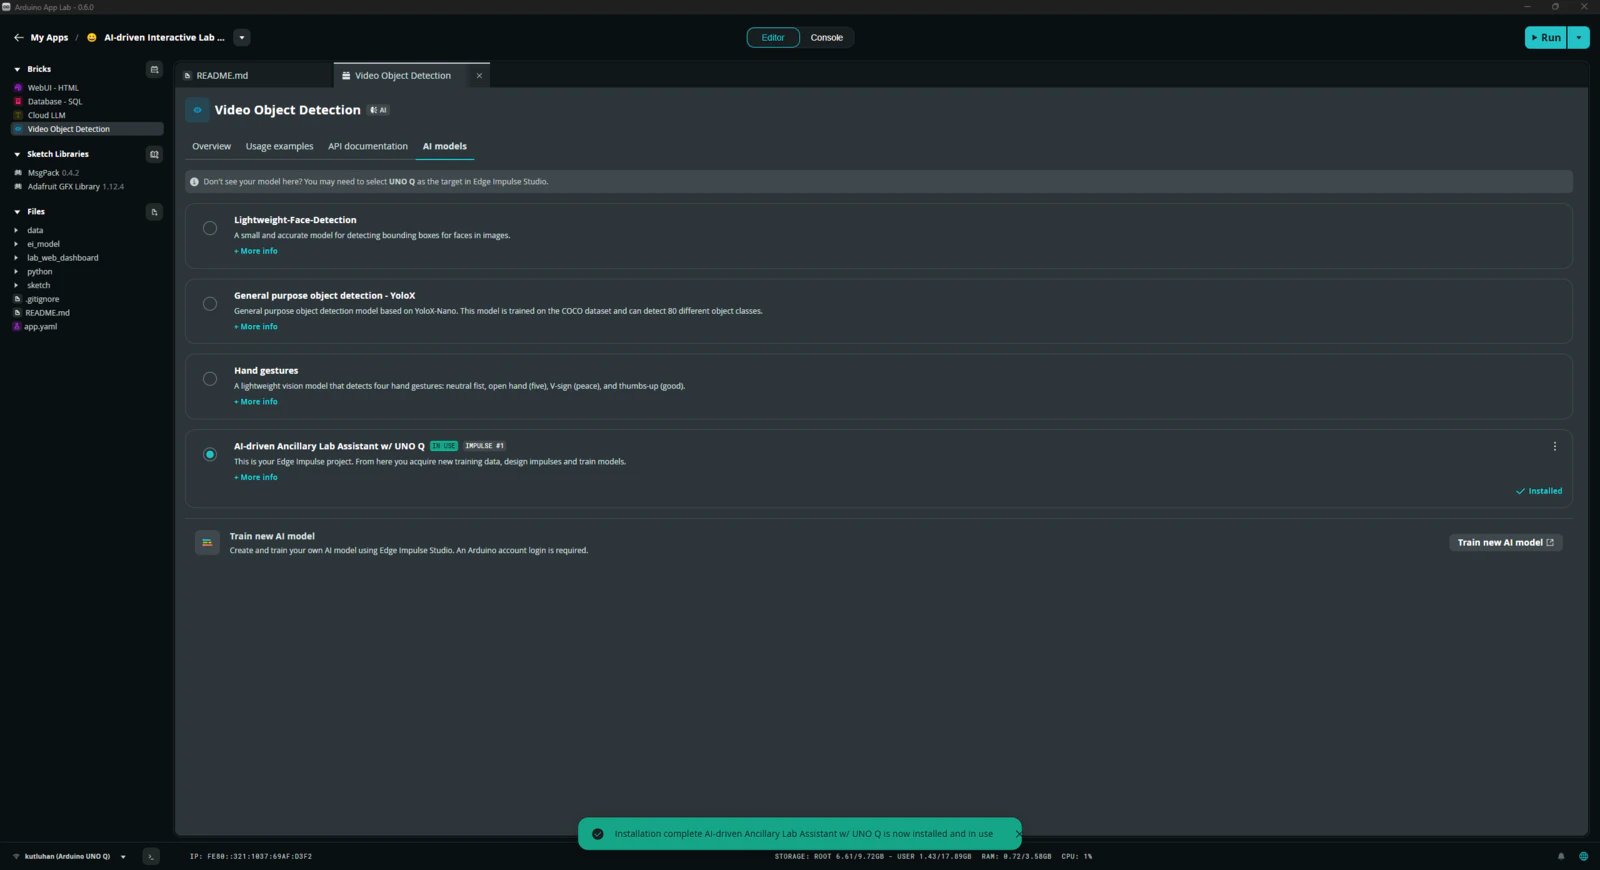Open the Database - SQL brick
The width and height of the screenshot is (1600, 870).
point(88,102)
